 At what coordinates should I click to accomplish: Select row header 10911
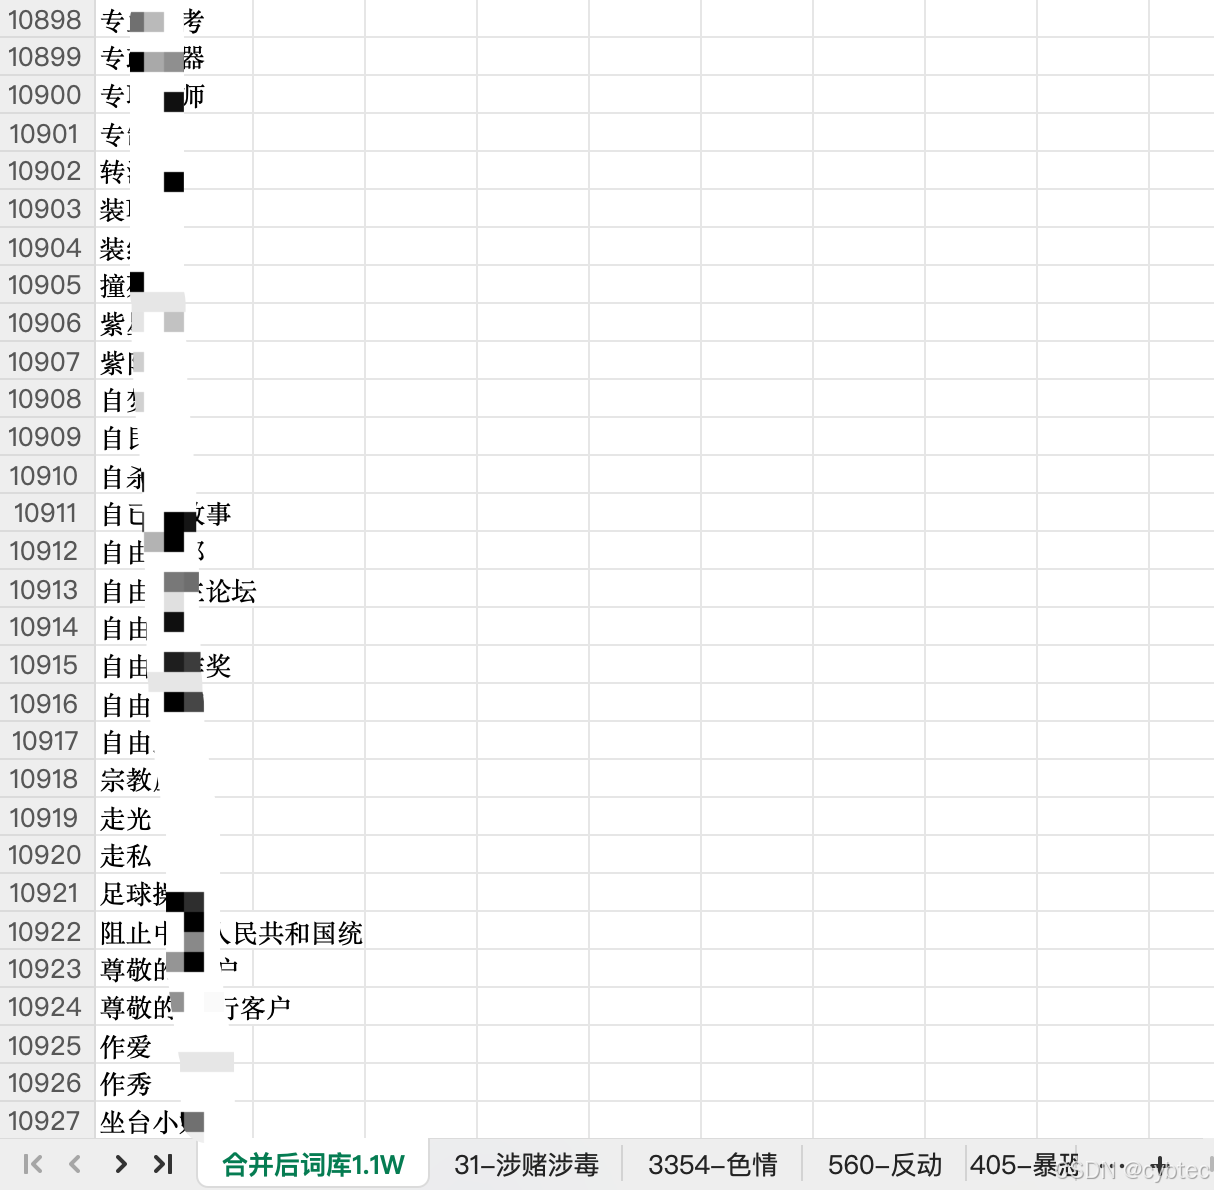pos(47,513)
